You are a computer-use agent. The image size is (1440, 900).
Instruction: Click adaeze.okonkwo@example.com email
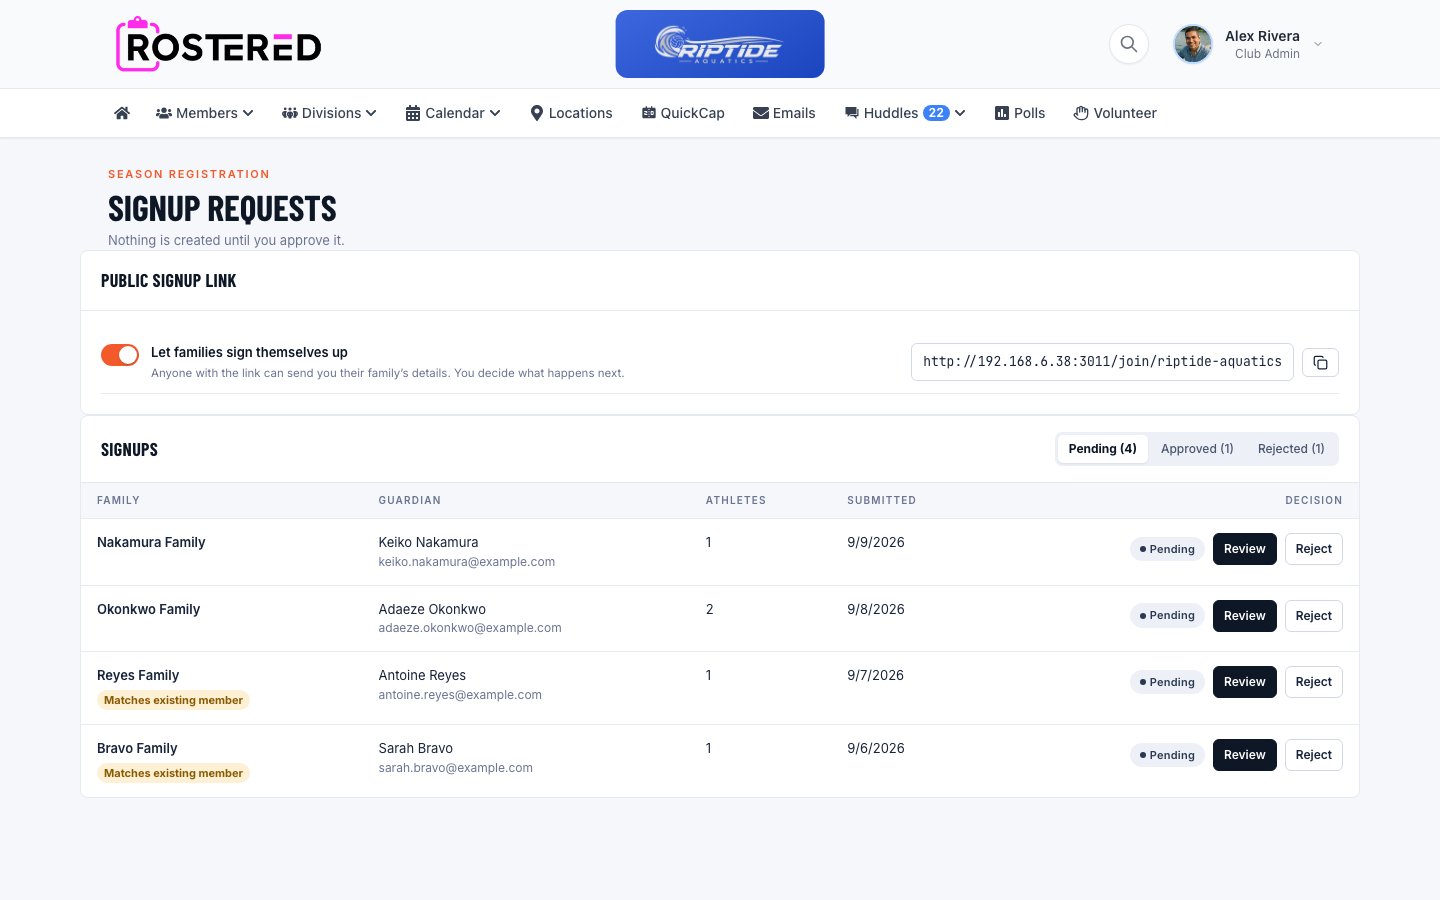coord(470,628)
